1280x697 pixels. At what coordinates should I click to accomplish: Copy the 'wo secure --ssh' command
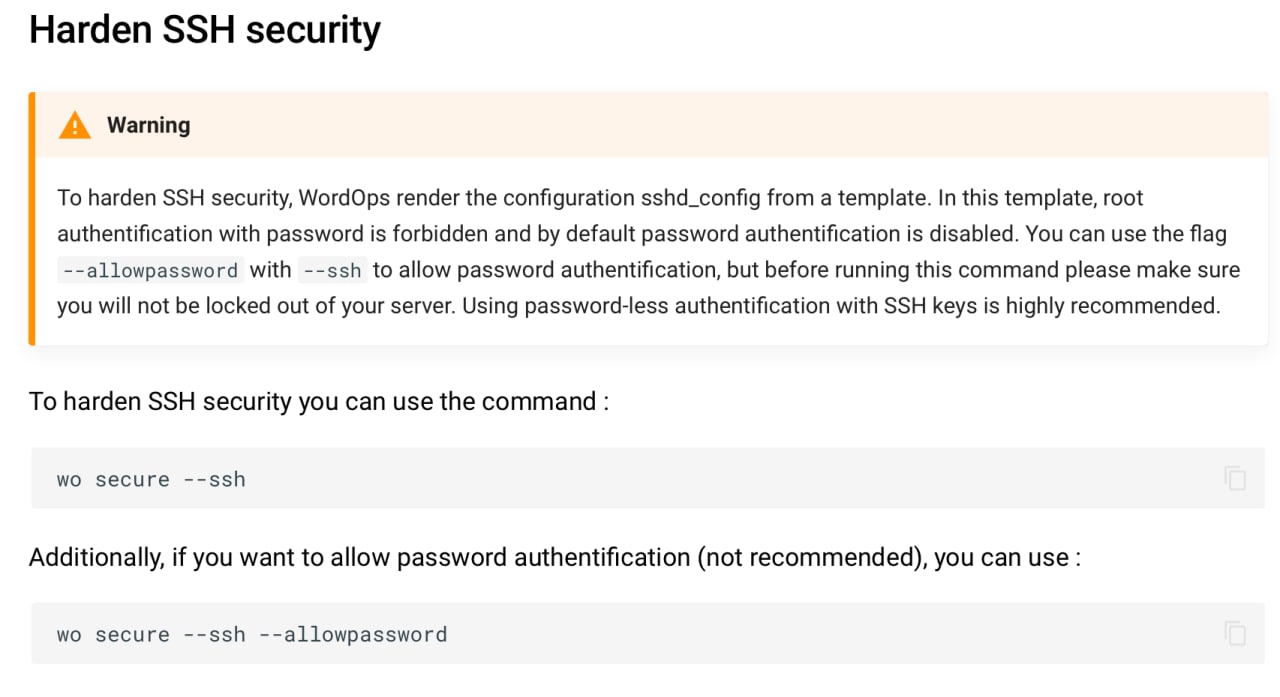click(x=1235, y=478)
